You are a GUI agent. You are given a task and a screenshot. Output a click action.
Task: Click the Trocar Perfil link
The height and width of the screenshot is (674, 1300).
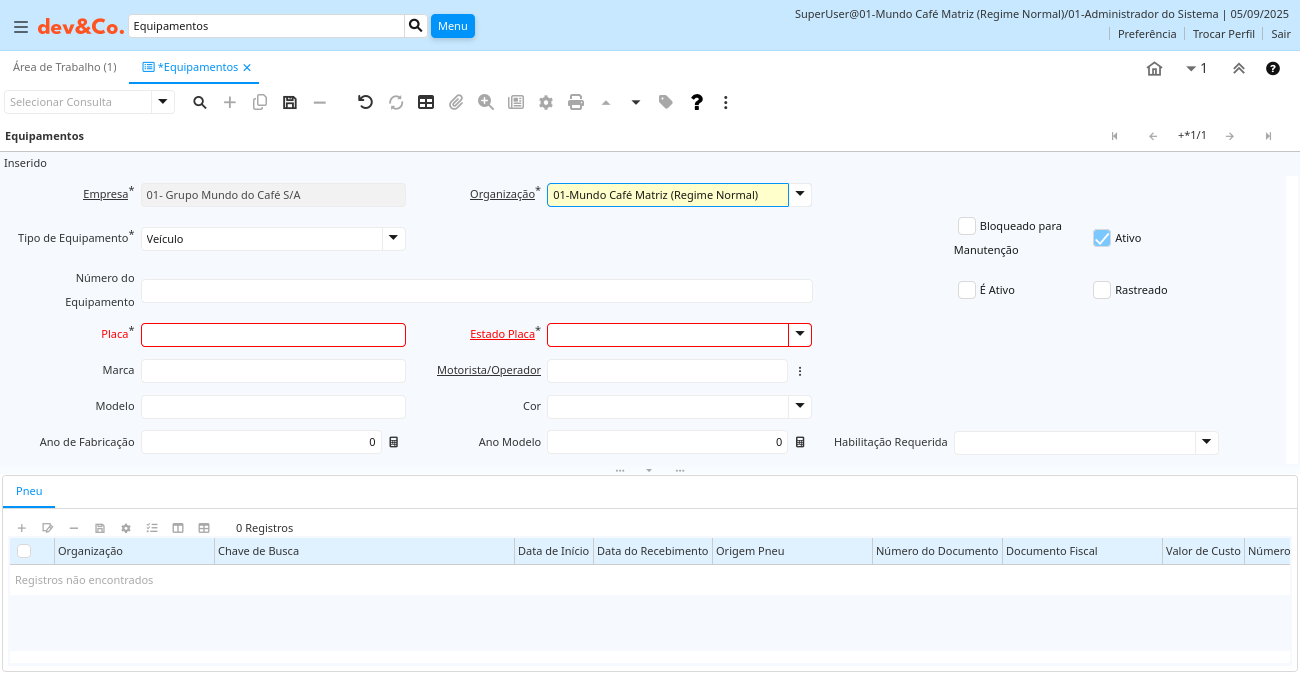coord(1223,34)
